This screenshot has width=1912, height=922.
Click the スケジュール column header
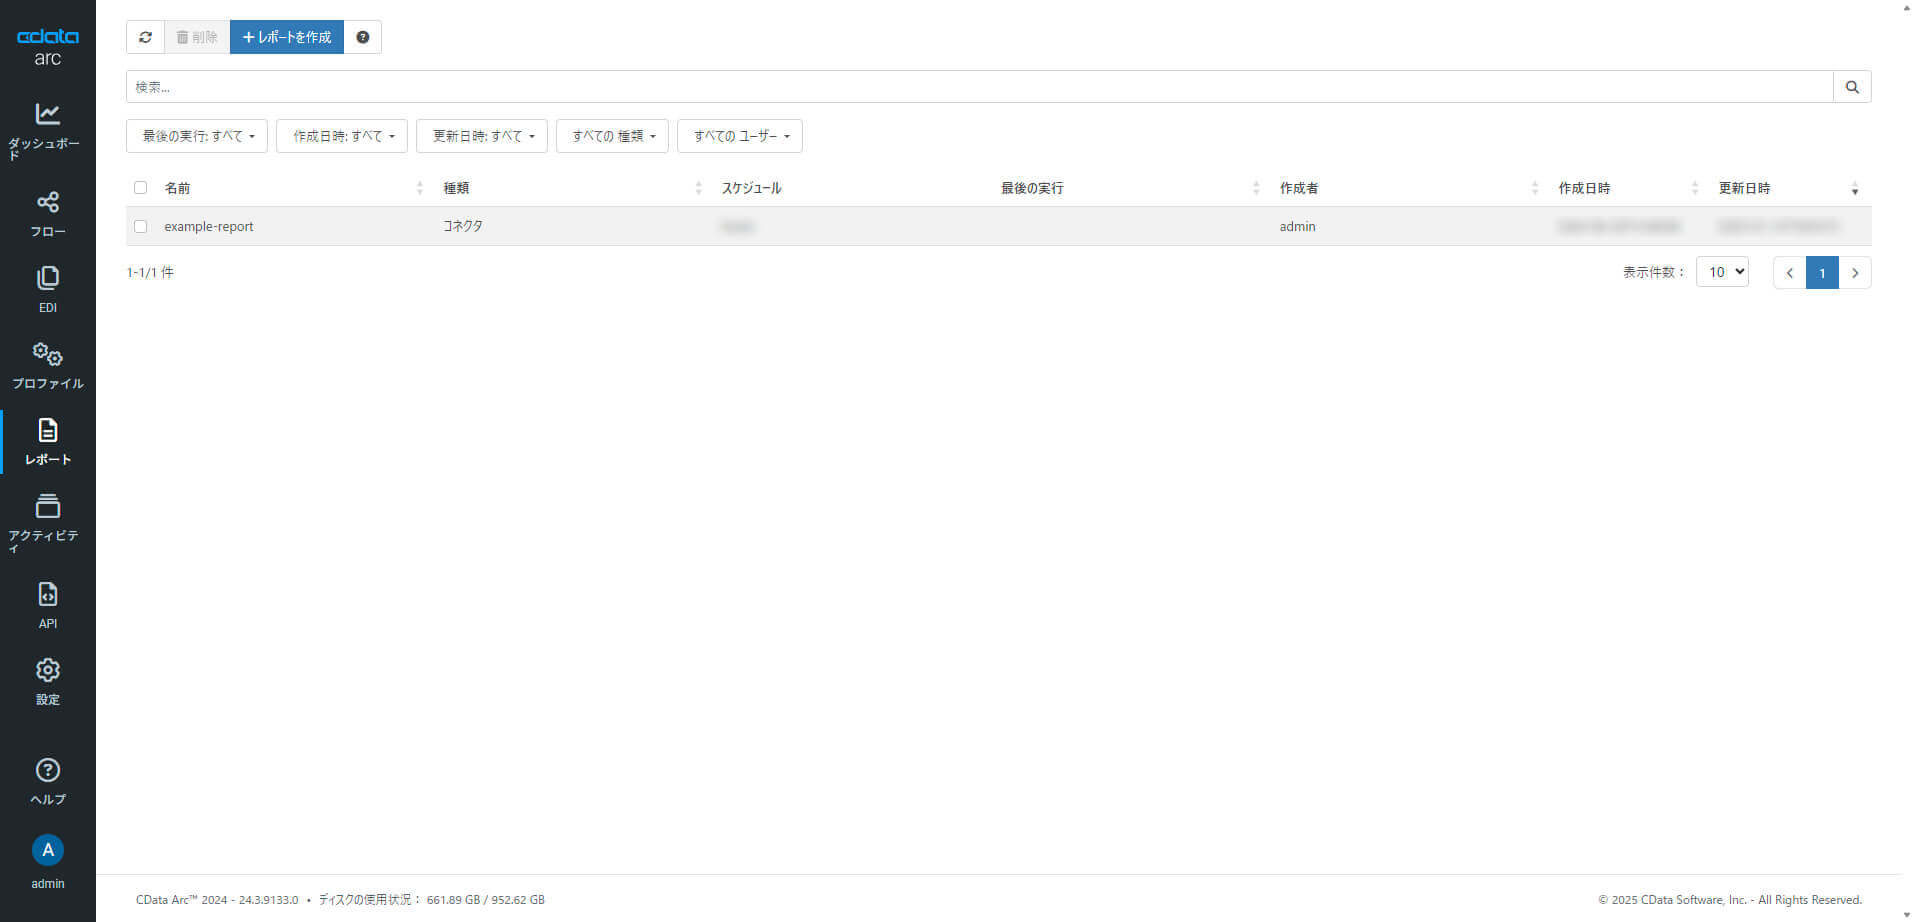point(751,188)
